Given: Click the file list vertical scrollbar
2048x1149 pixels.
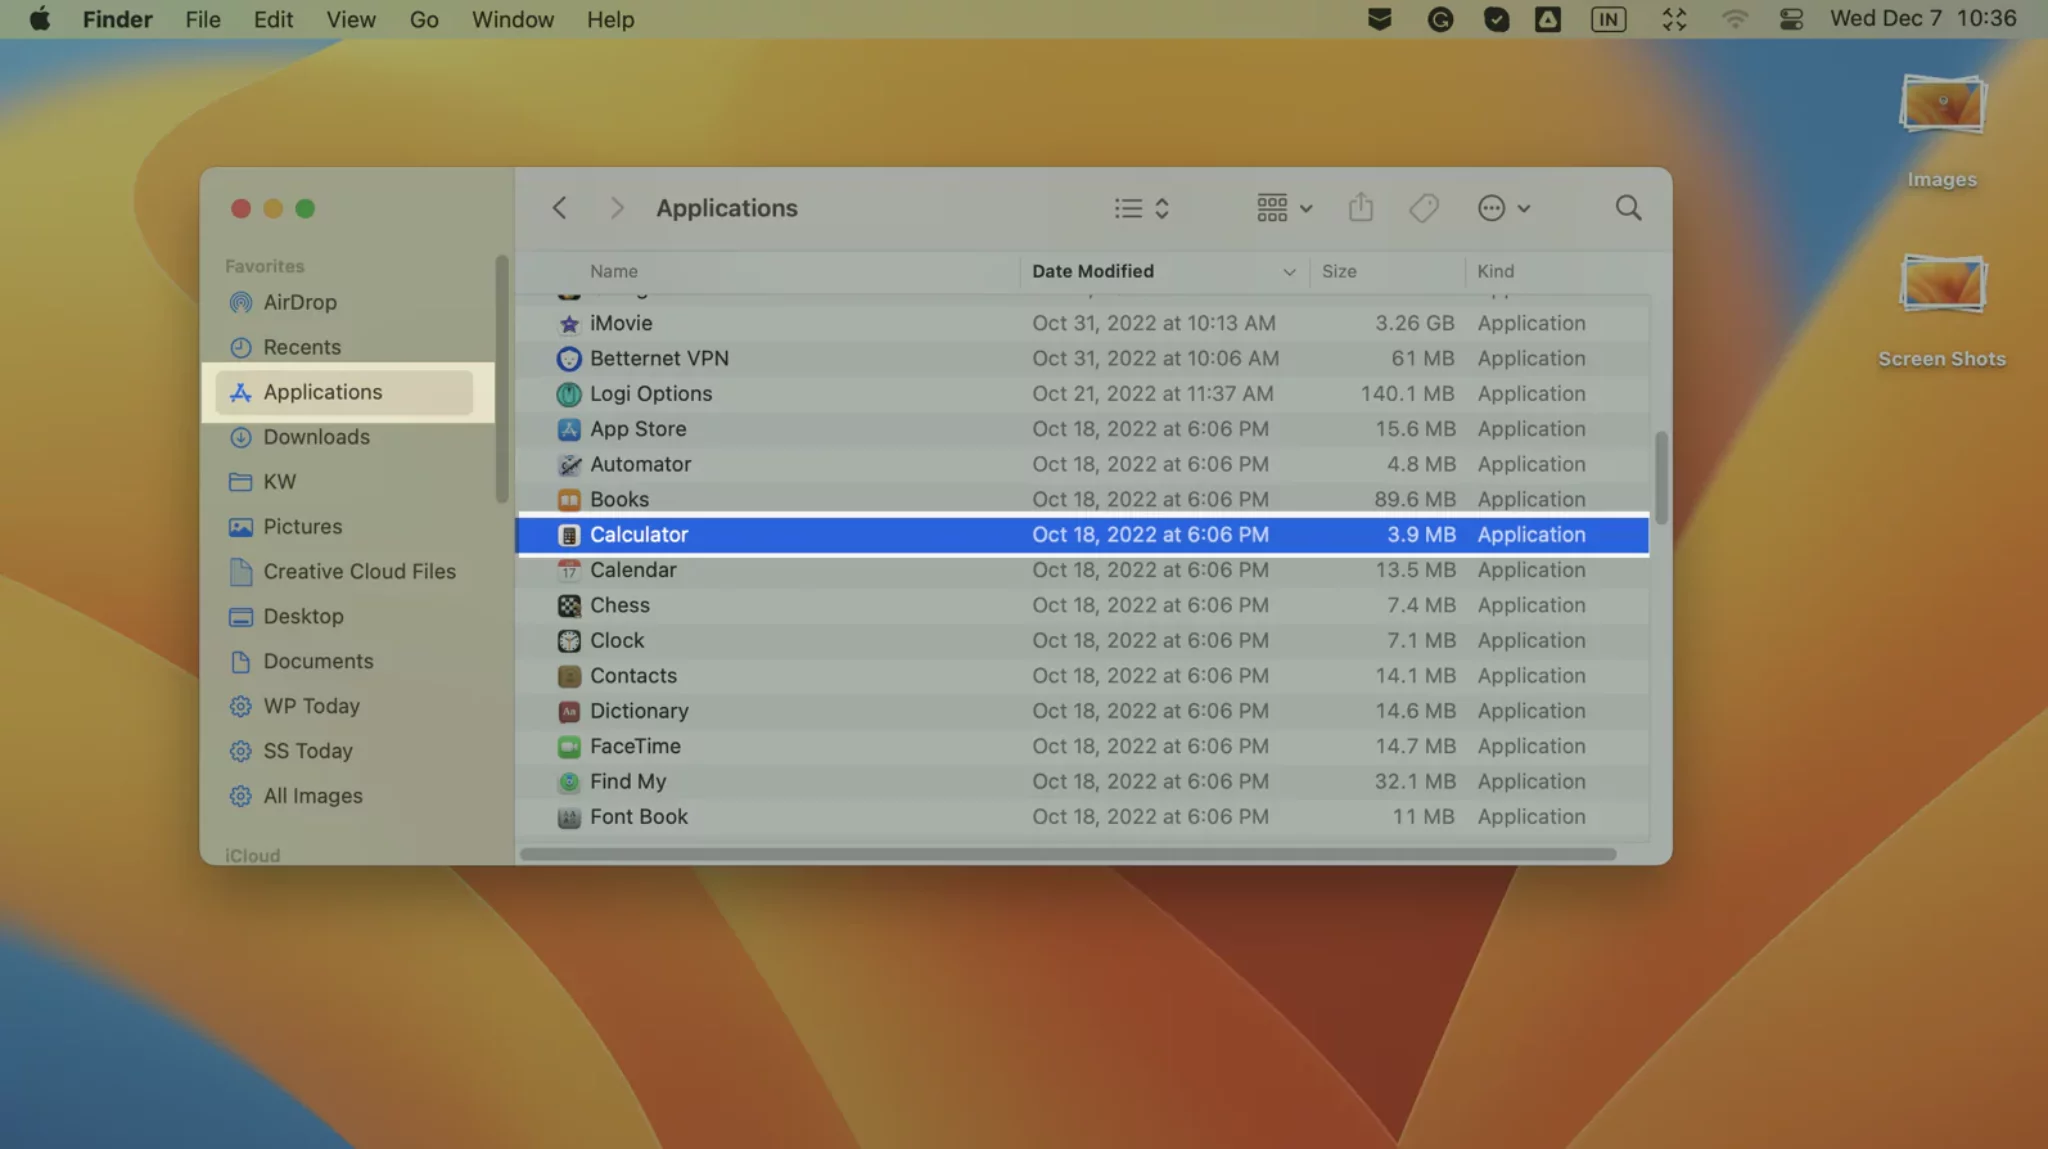Looking at the screenshot, I should coord(1661,477).
